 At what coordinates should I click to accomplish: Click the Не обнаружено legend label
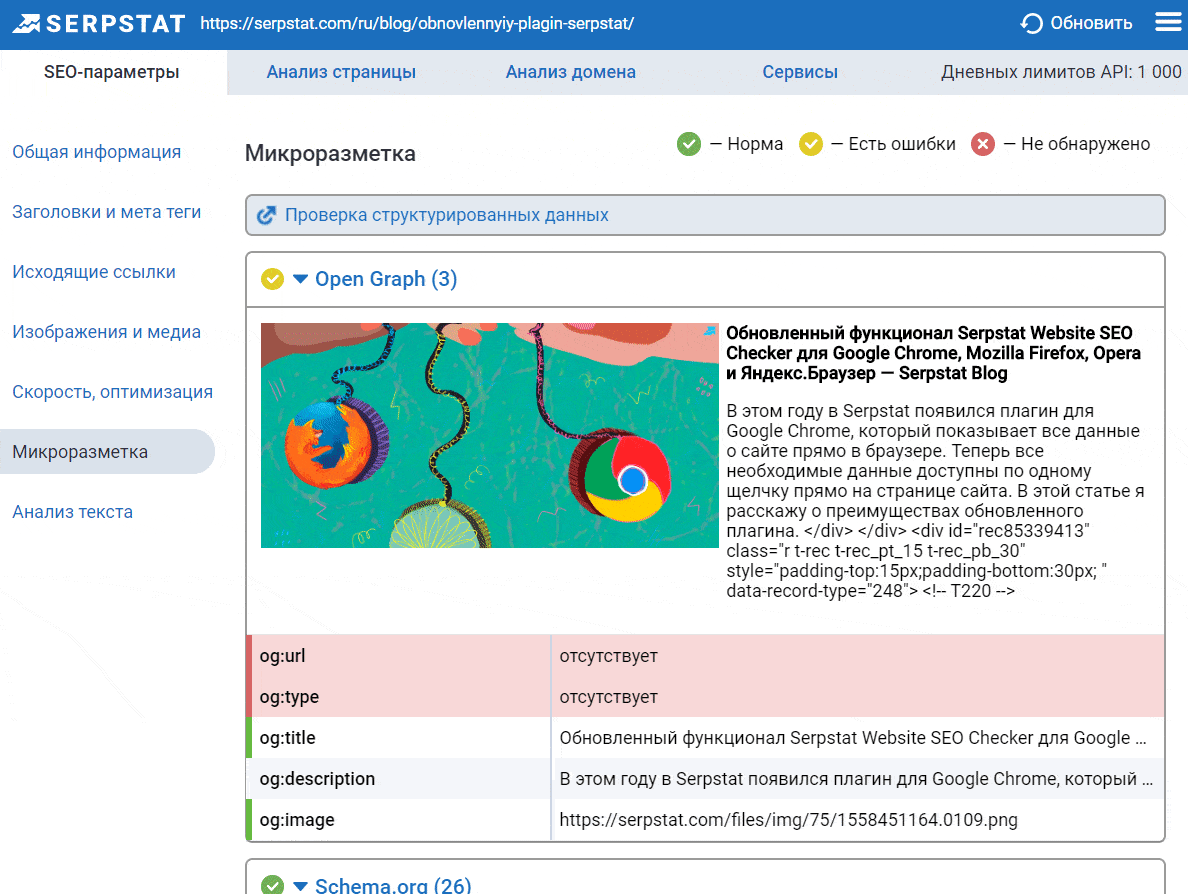[1085, 144]
